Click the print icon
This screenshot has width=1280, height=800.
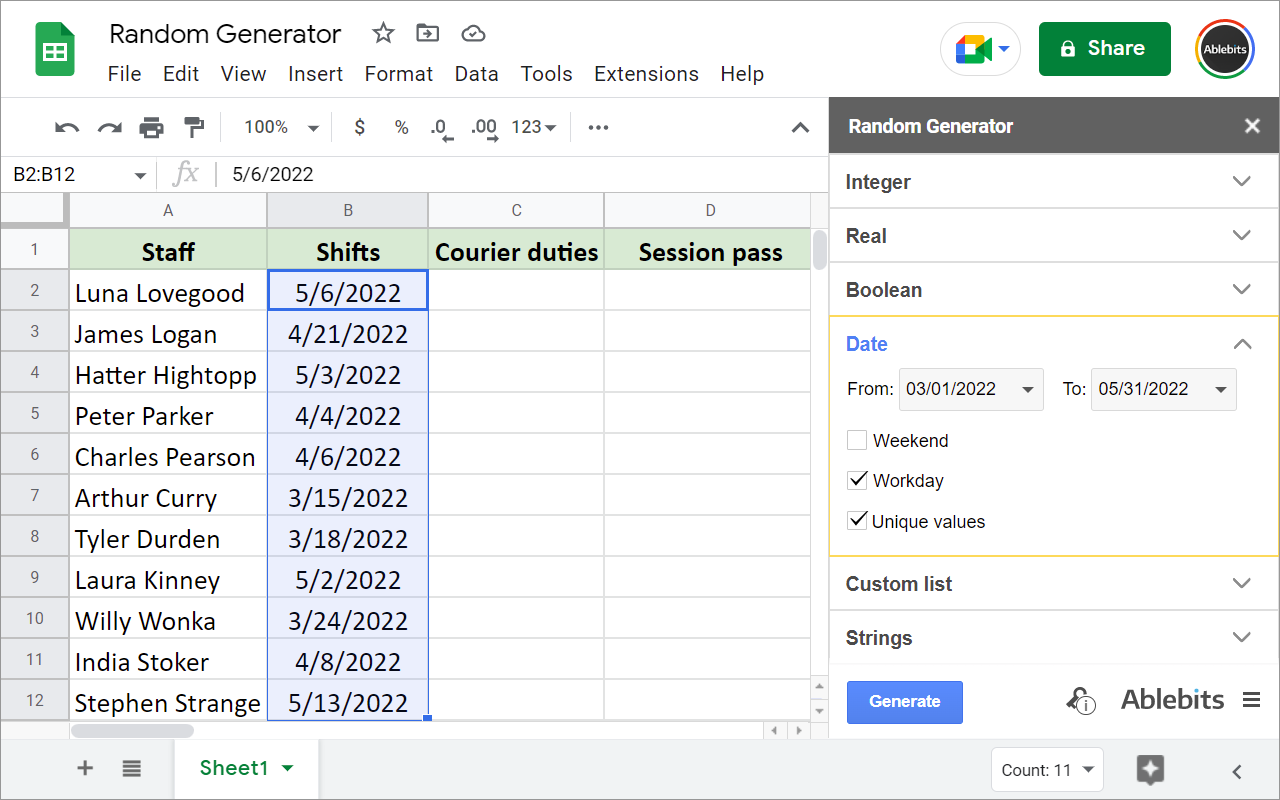(151, 127)
